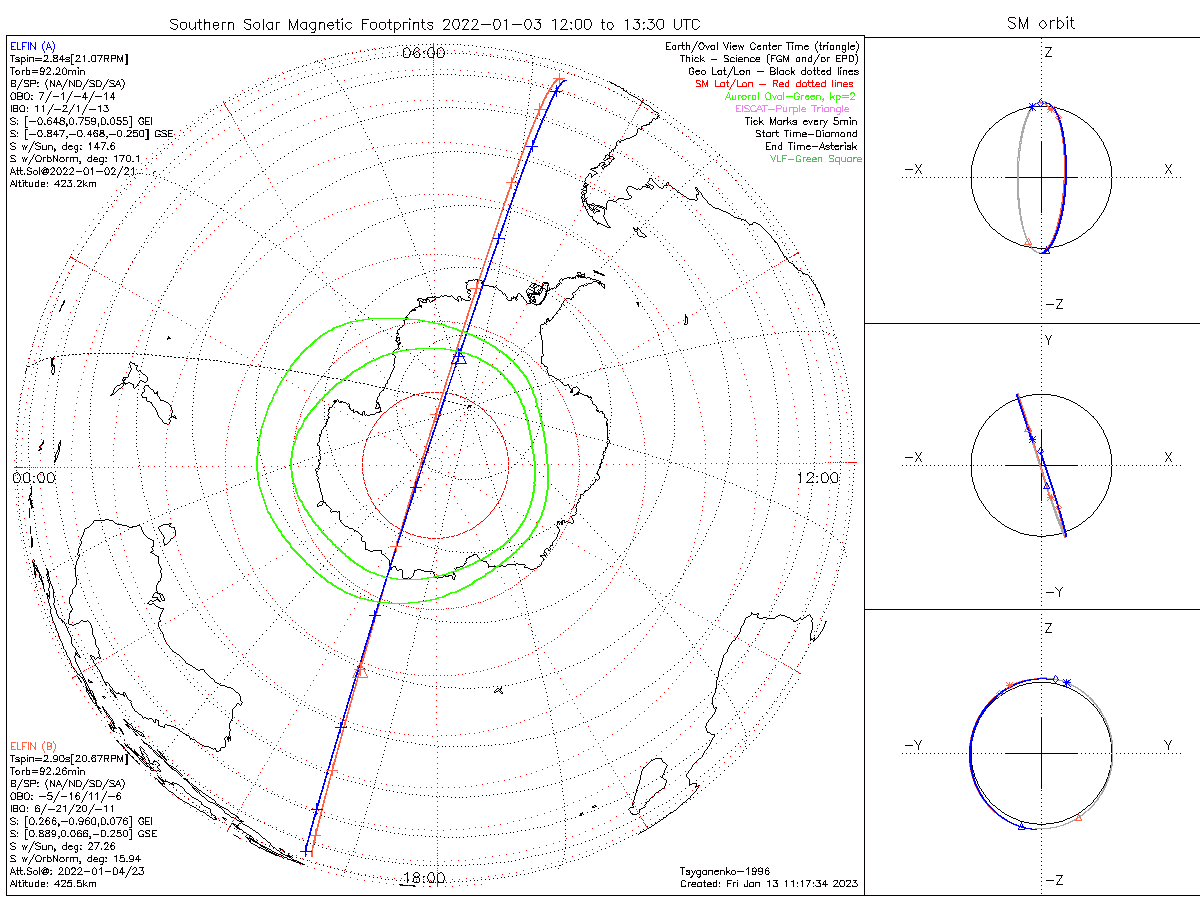Click the 12:00 local time label
Screen dimensions: 1200x900
818,478
